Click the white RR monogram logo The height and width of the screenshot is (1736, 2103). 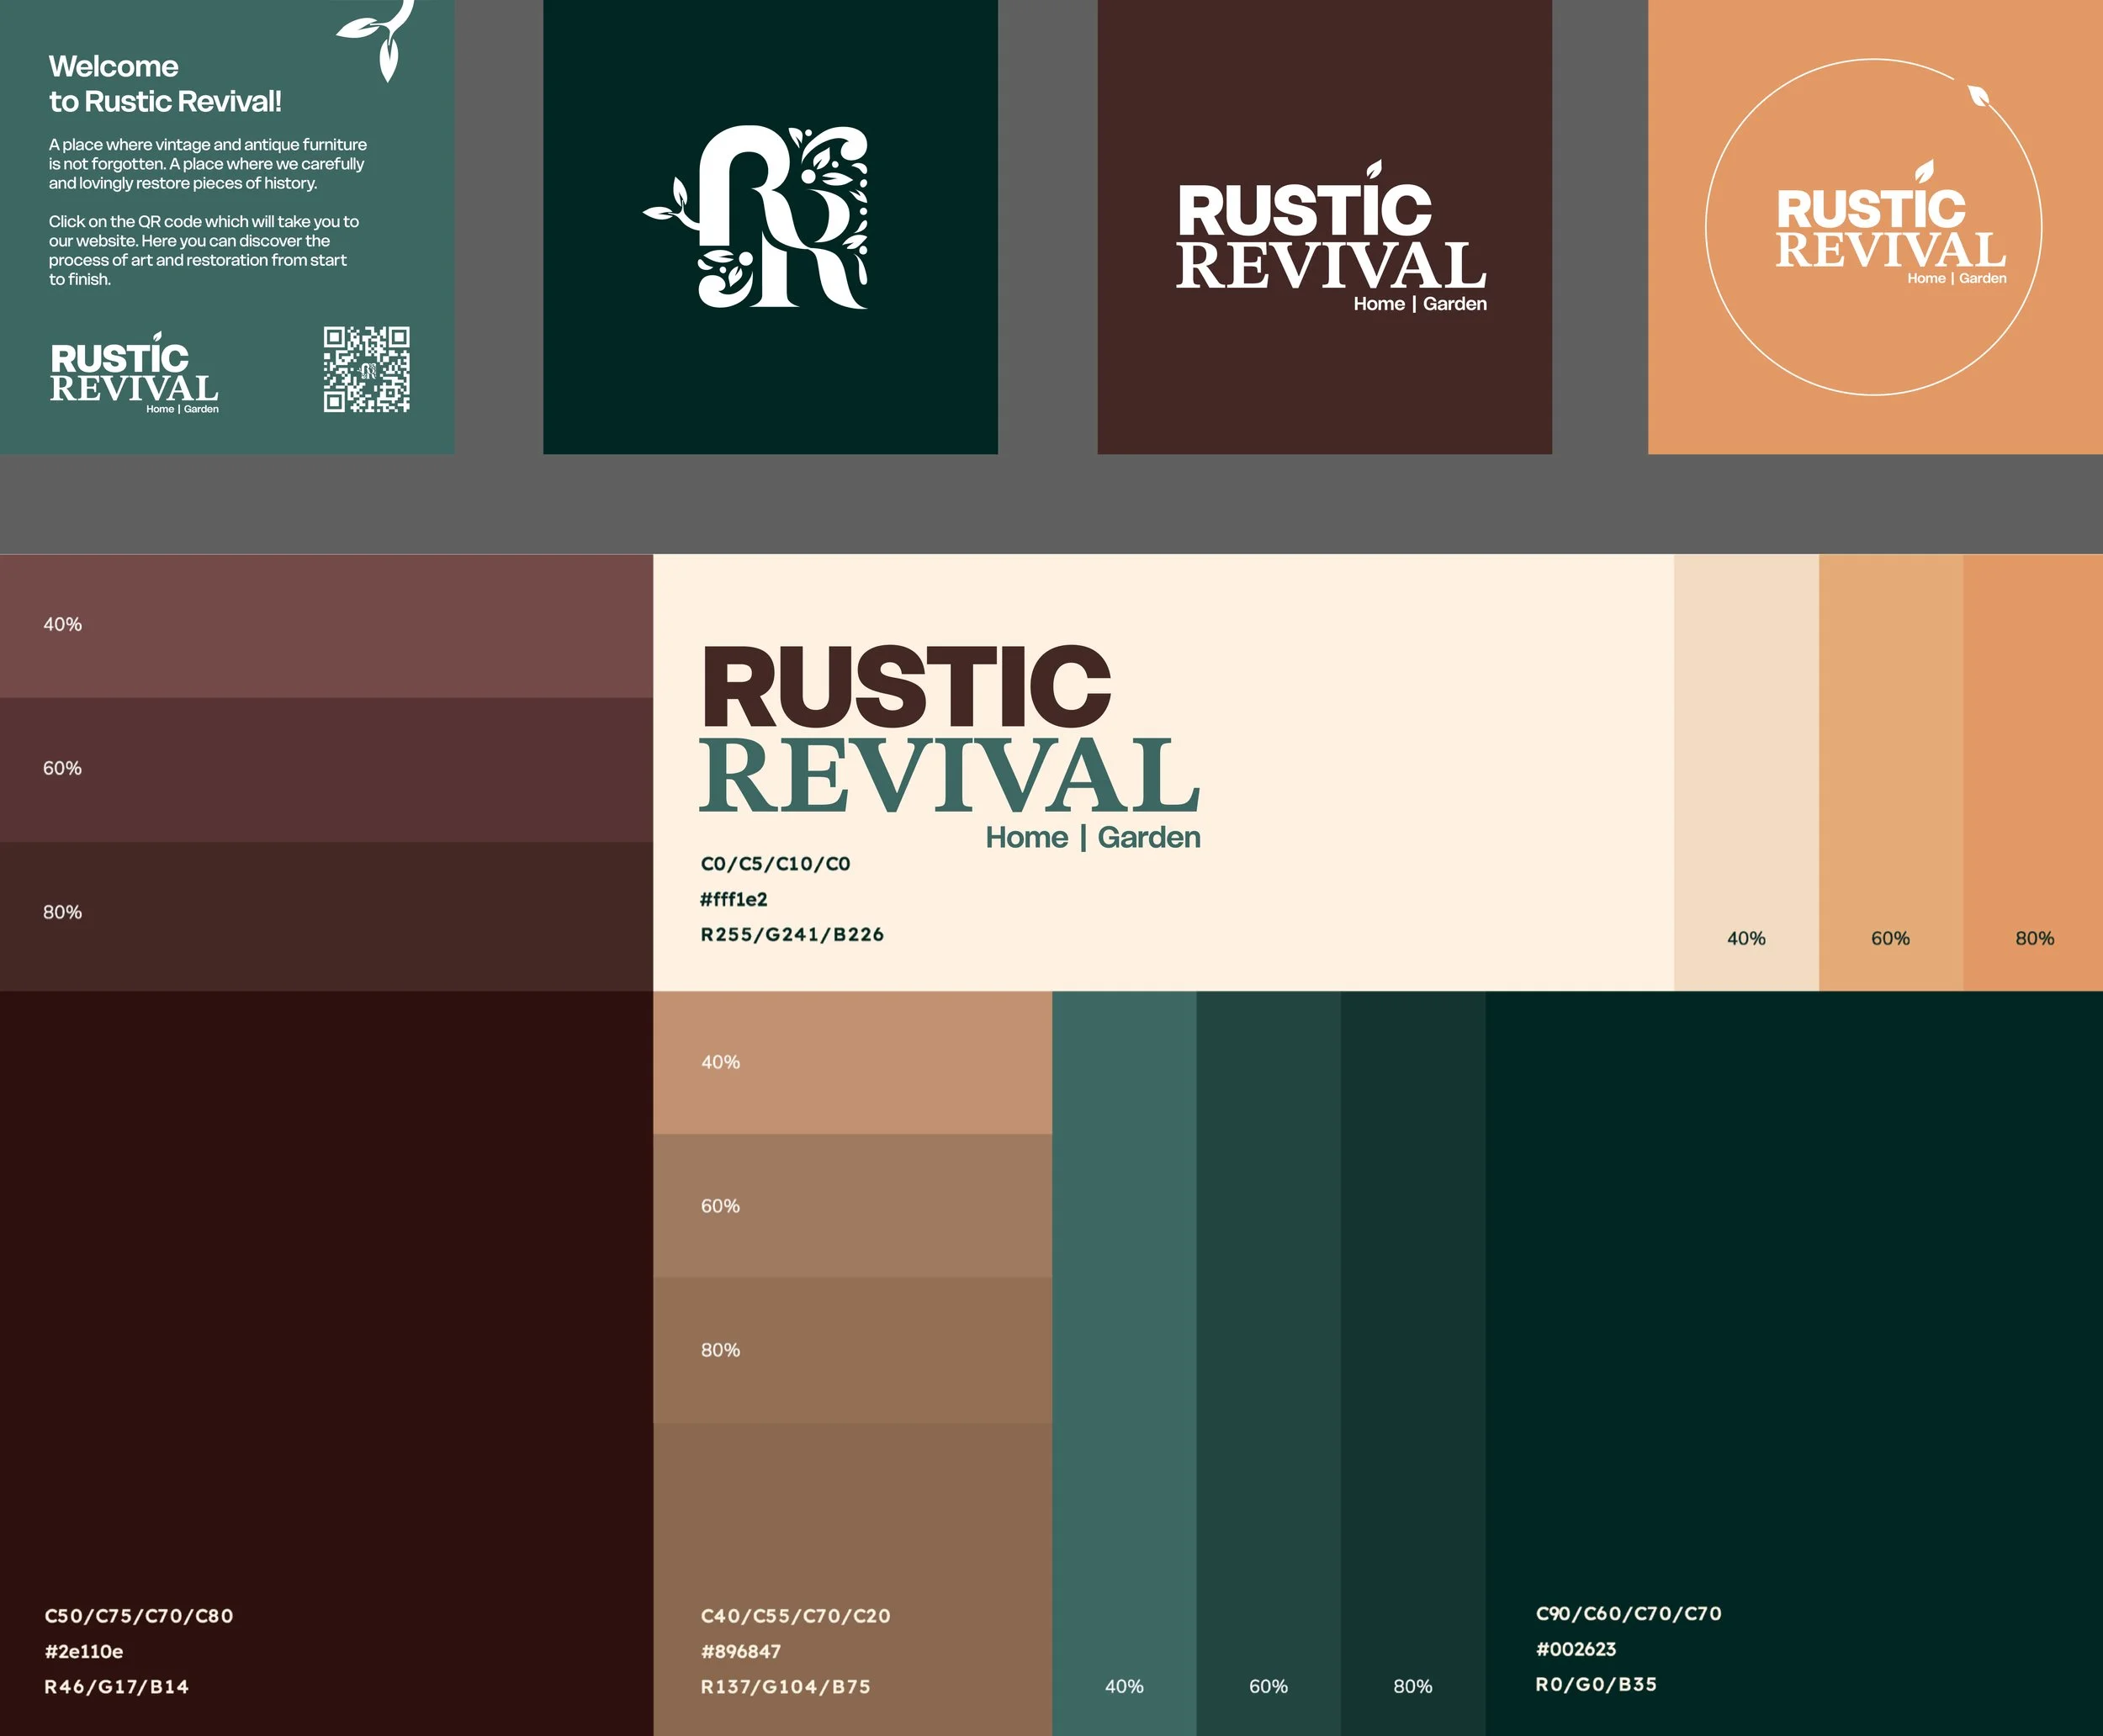click(x=756, y=217)
